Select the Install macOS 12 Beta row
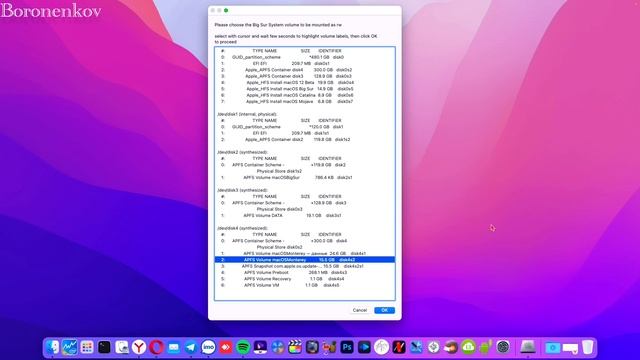640x360 pixels. click(304, 82)
